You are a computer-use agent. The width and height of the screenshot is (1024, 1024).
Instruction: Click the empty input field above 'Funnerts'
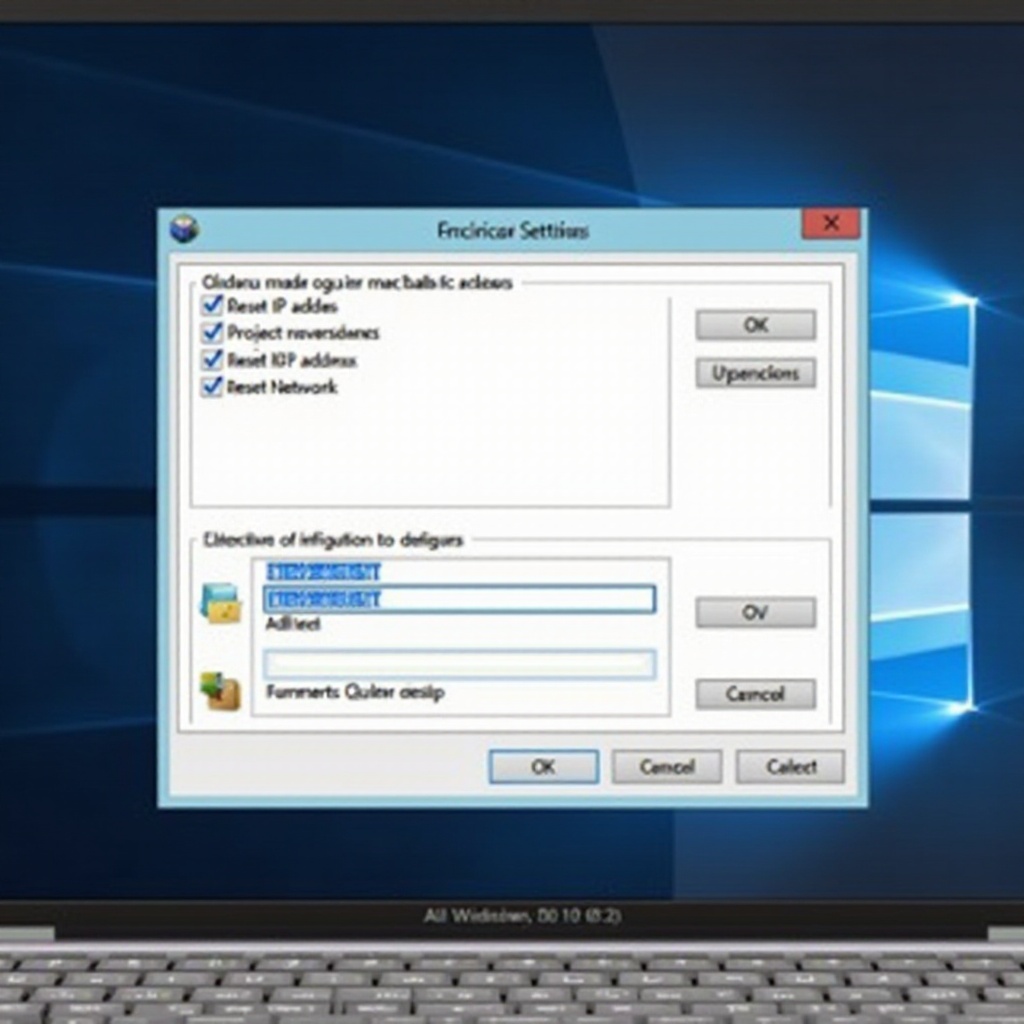[x=459, y=665]
